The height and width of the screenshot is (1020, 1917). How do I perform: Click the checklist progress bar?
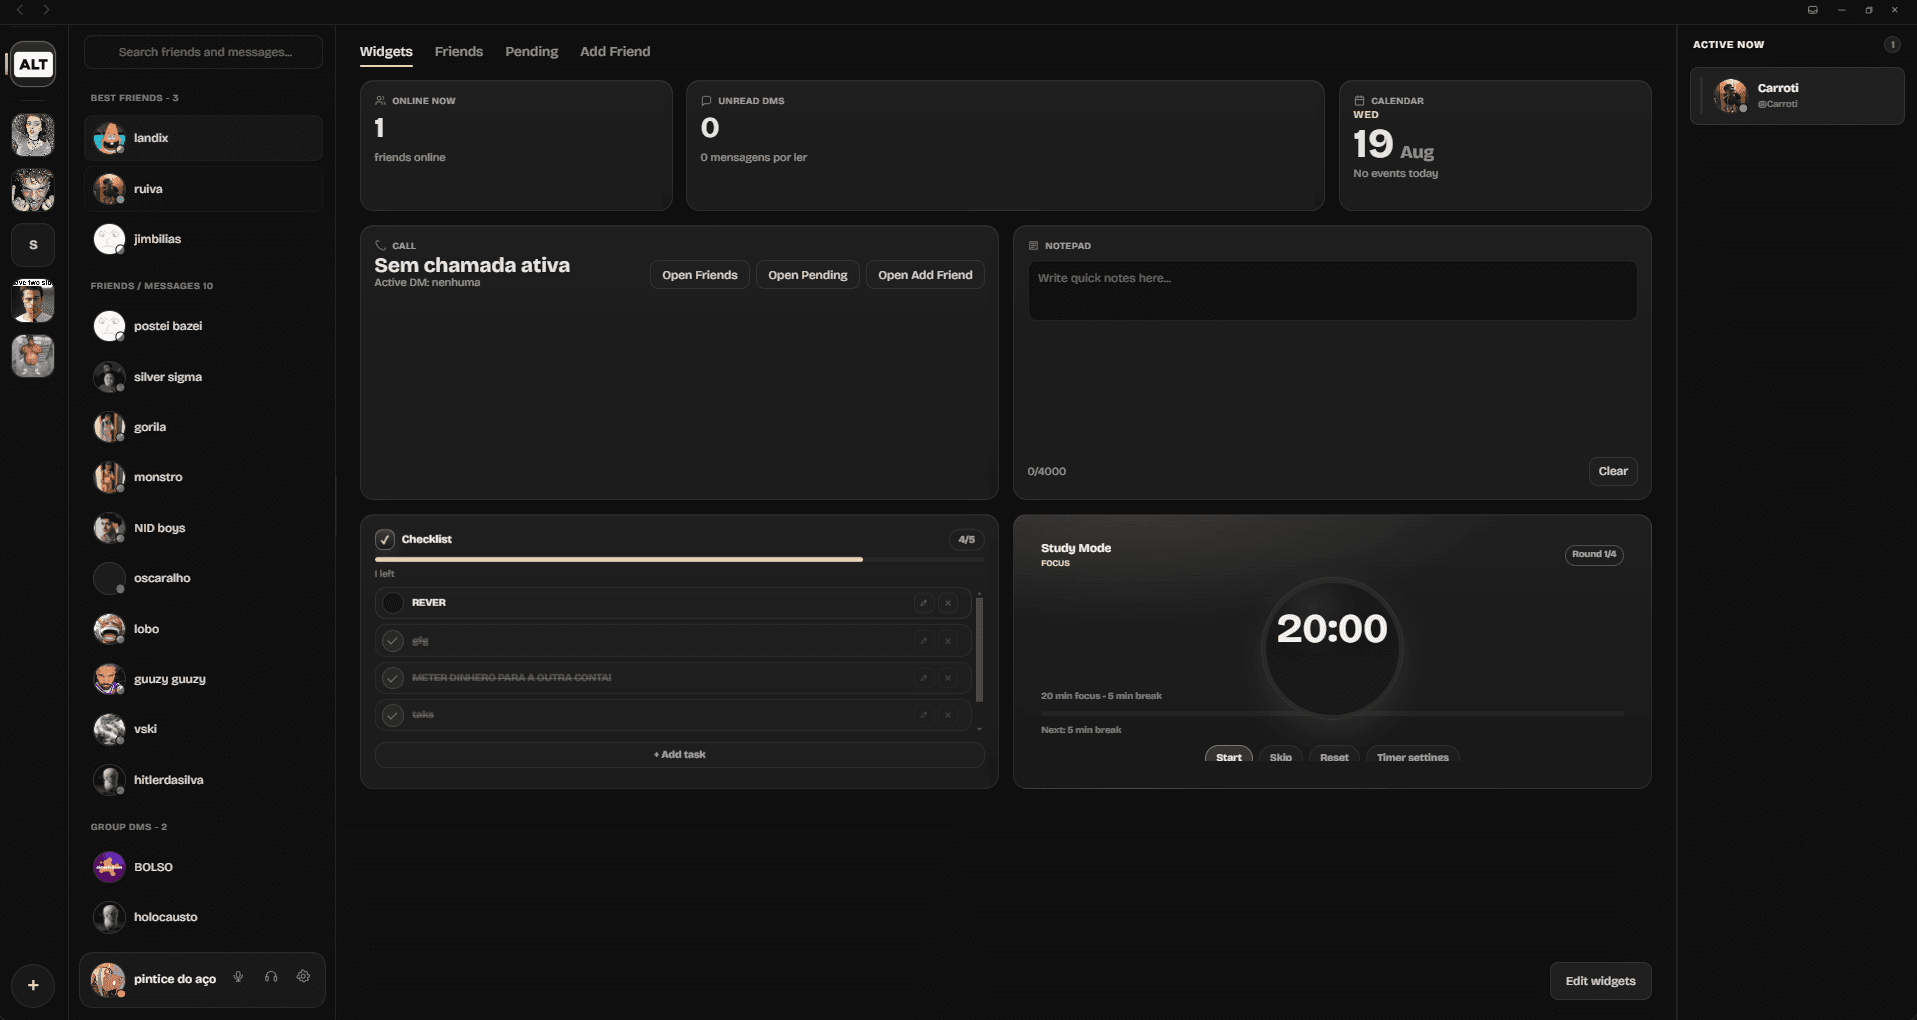click(x=680, y=560)
